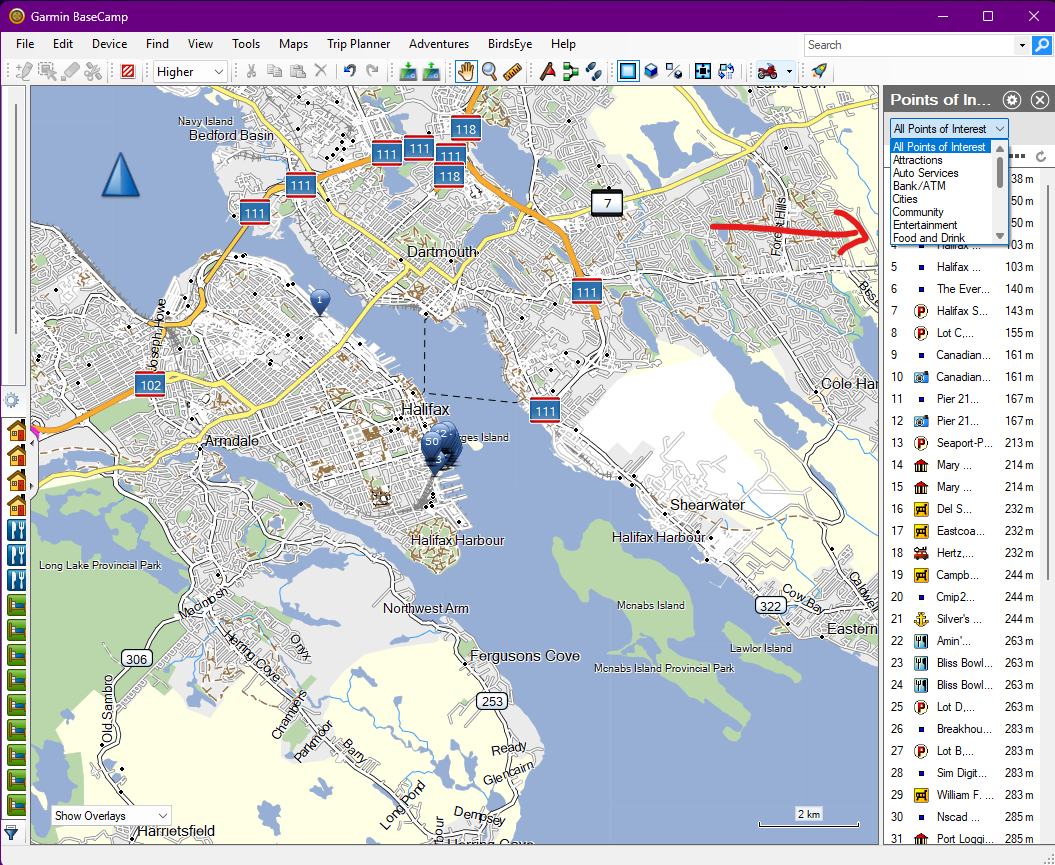Refresh the Points of Interest list
The width and height of the screenshot is (1055, 865).
[1041, 156]
